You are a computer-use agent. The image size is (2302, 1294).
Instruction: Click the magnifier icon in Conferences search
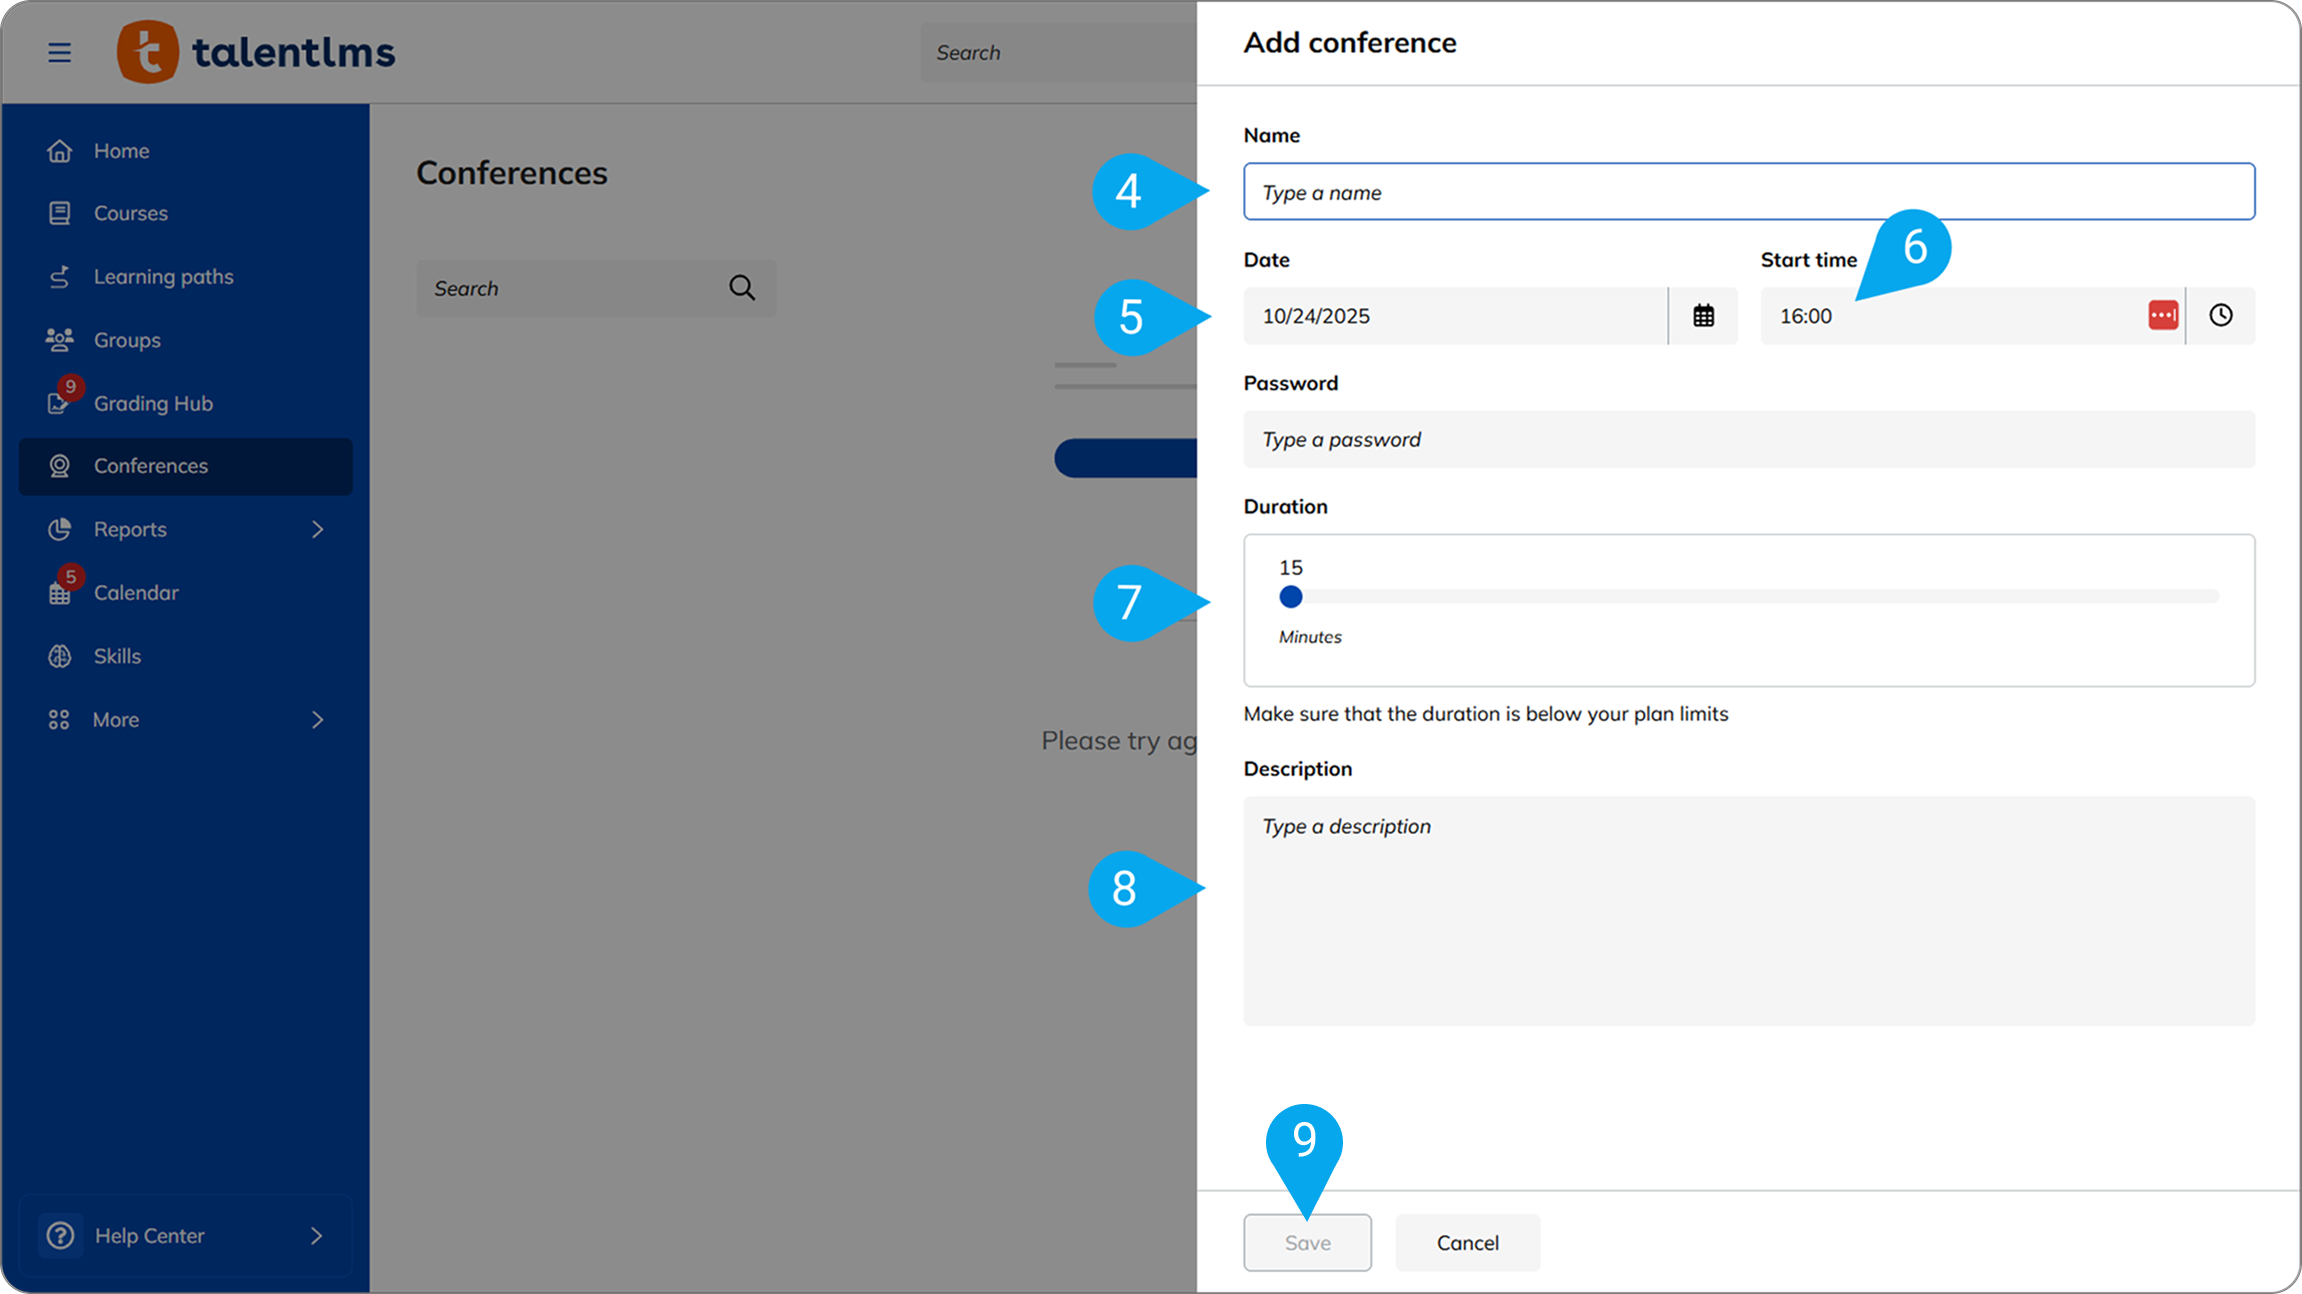tap(741, 288)
